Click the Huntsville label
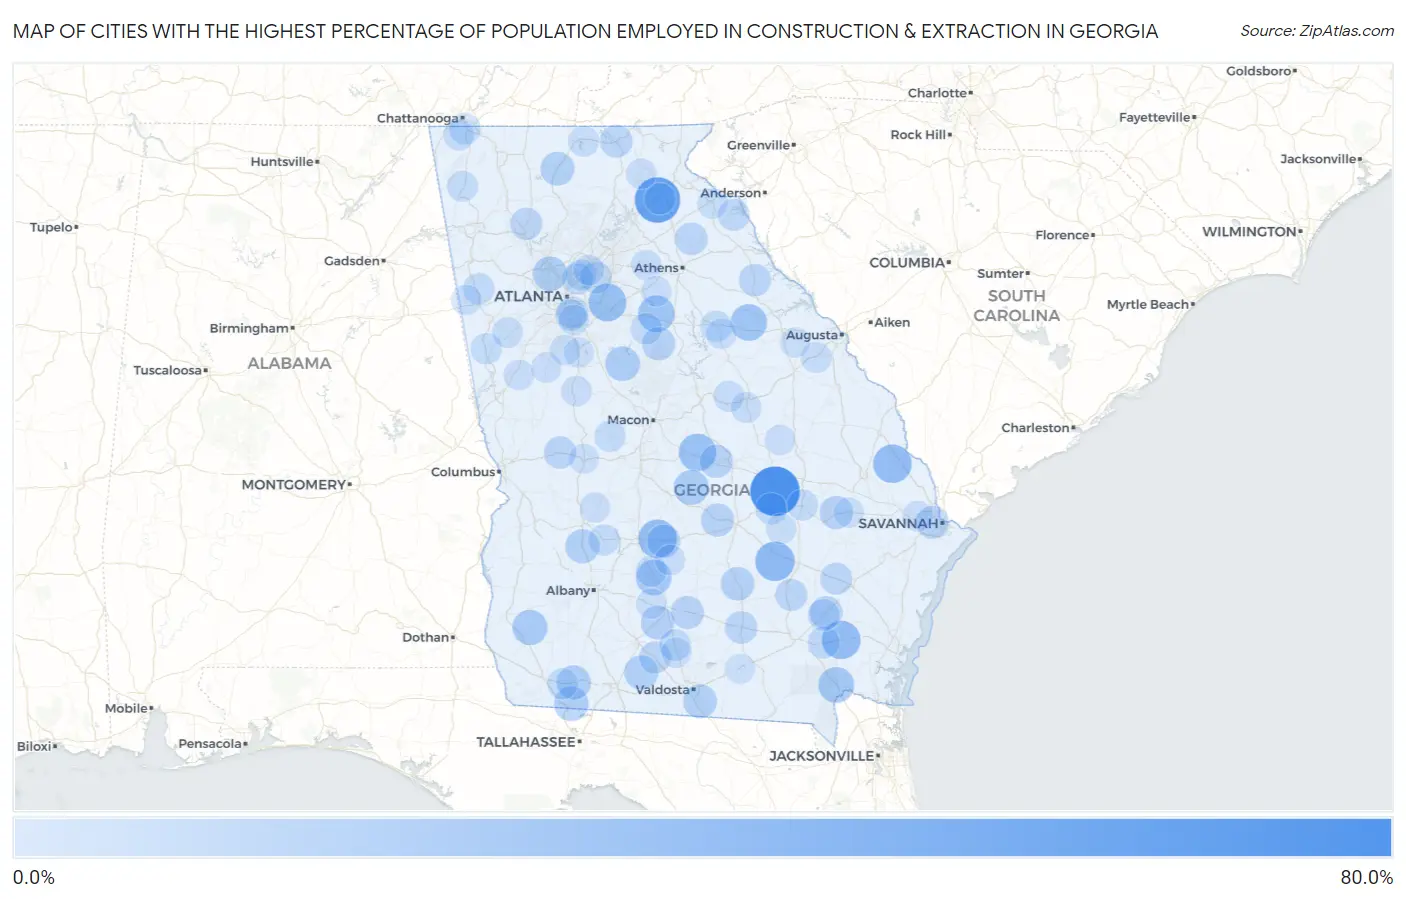This screenshot has width=1406, height=899. 282,162
